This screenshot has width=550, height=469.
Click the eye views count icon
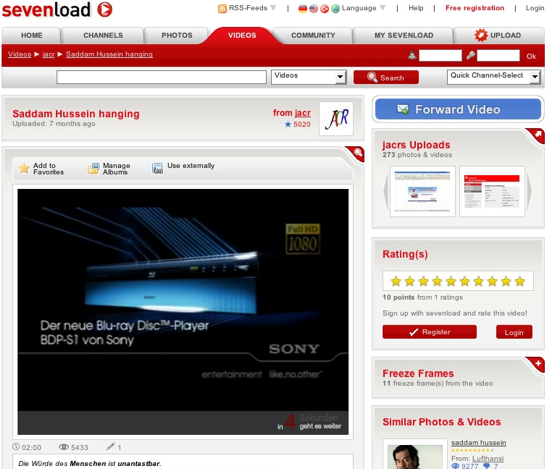(64, 447)
